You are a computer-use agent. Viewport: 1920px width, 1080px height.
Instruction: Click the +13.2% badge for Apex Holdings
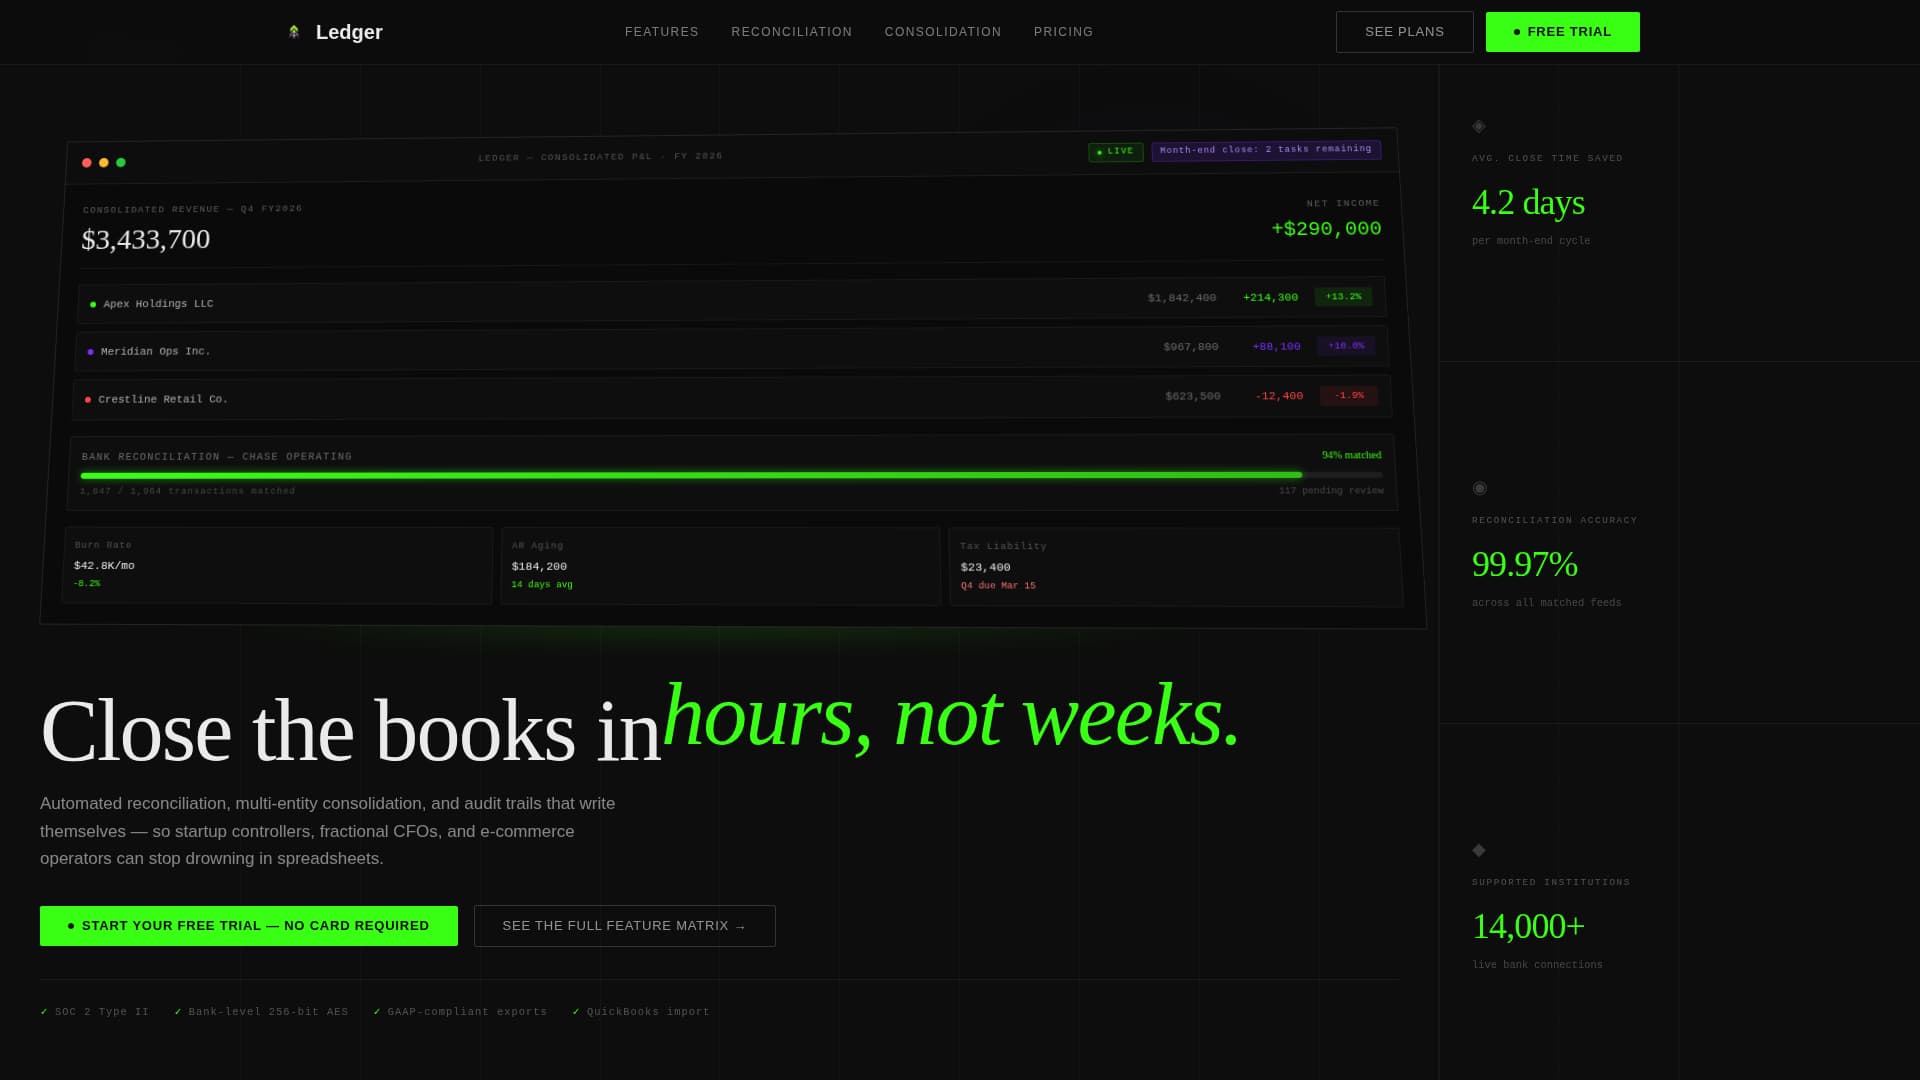pos(1343,297)
